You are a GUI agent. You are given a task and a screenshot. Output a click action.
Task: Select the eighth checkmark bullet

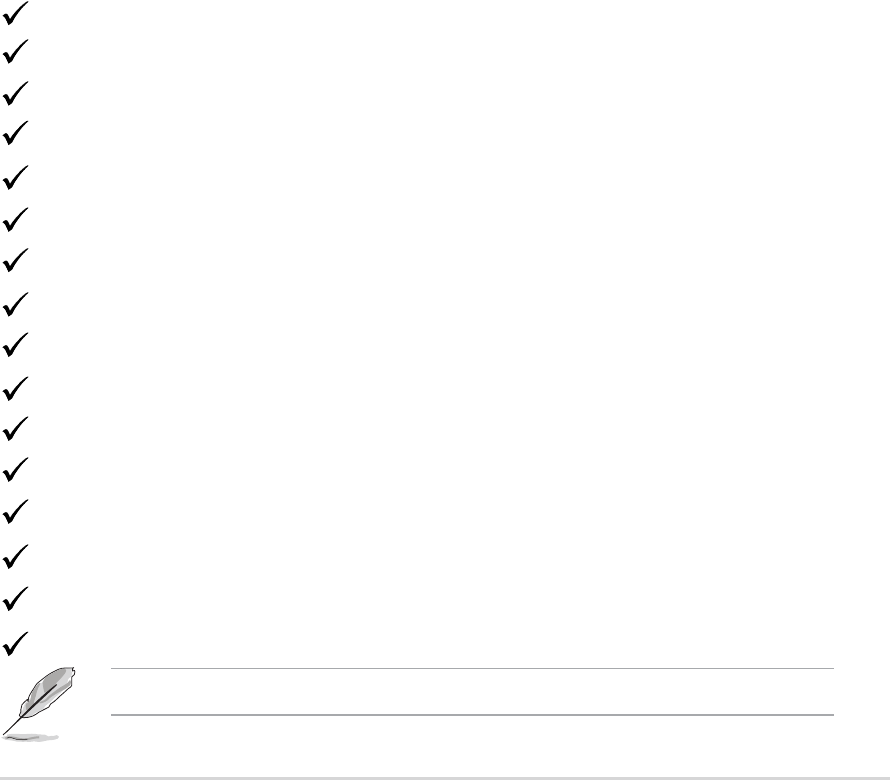click(16, 305)
